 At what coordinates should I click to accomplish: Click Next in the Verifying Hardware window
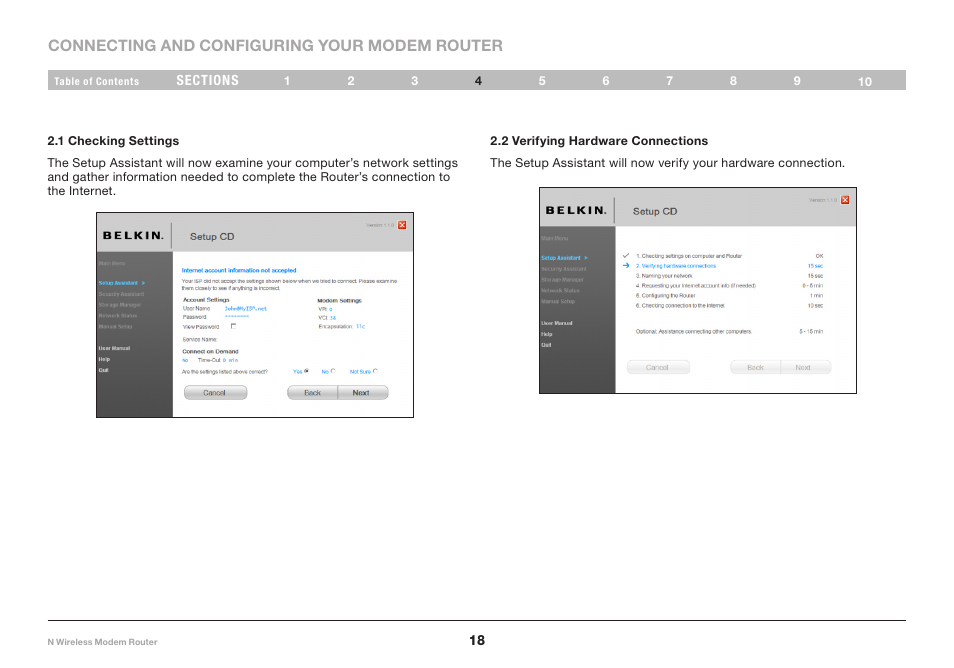pyautogui.click(x=806, y=367)
